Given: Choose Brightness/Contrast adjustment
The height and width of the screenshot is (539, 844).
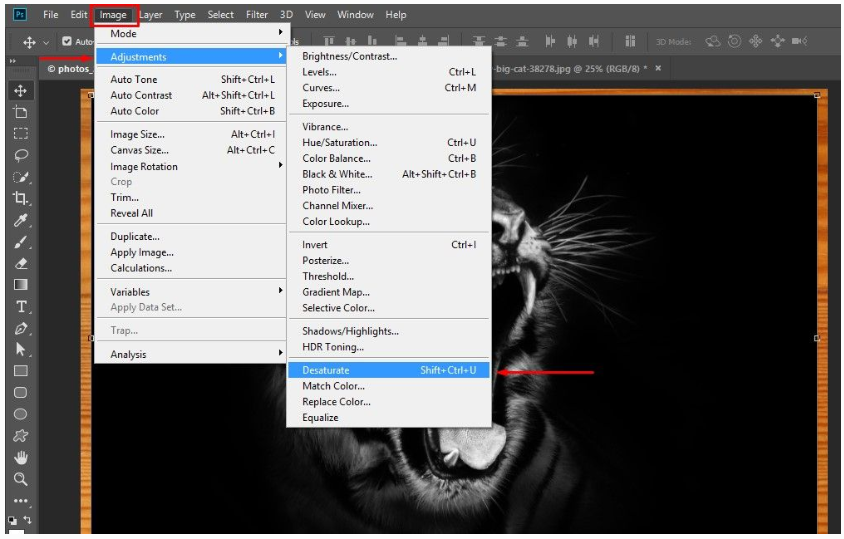Looking at the screenshot, I should (389, 56).
